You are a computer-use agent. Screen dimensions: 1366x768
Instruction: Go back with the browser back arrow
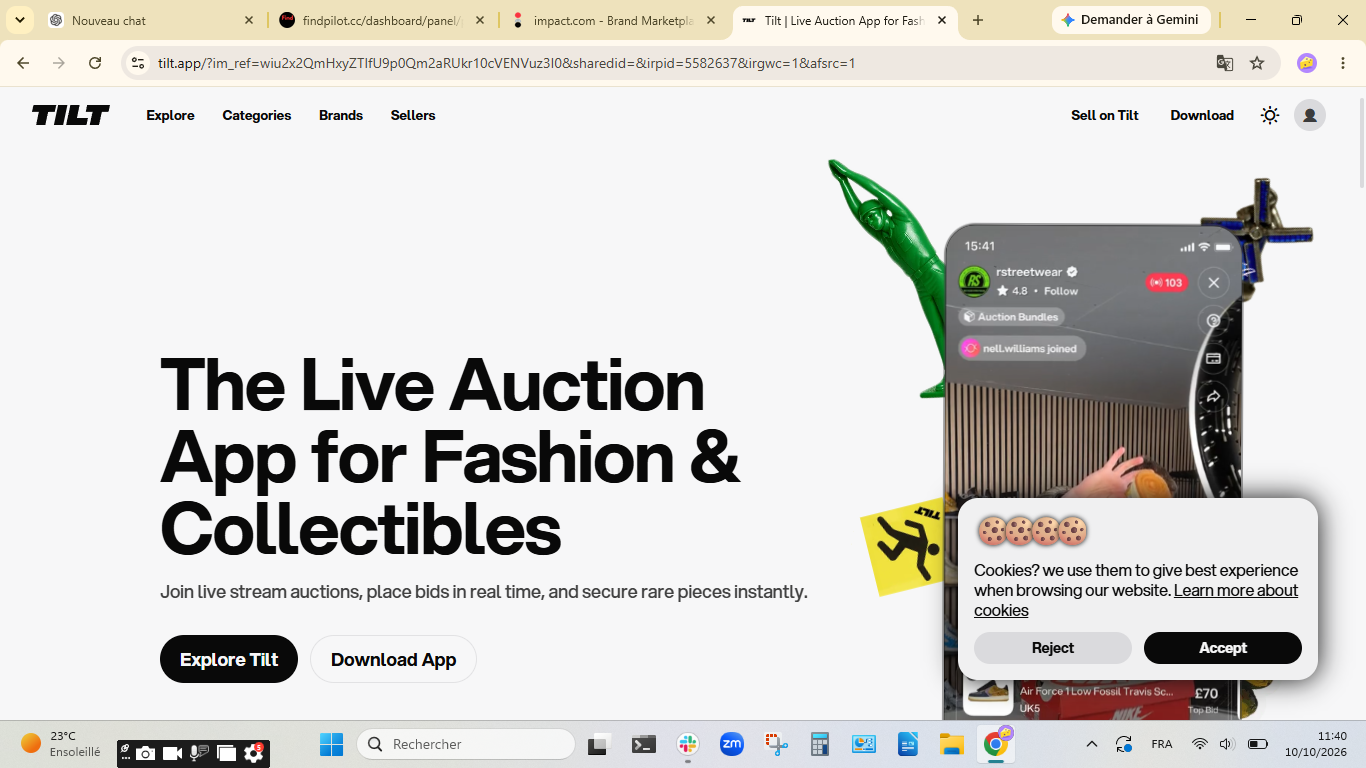(23, 63)
